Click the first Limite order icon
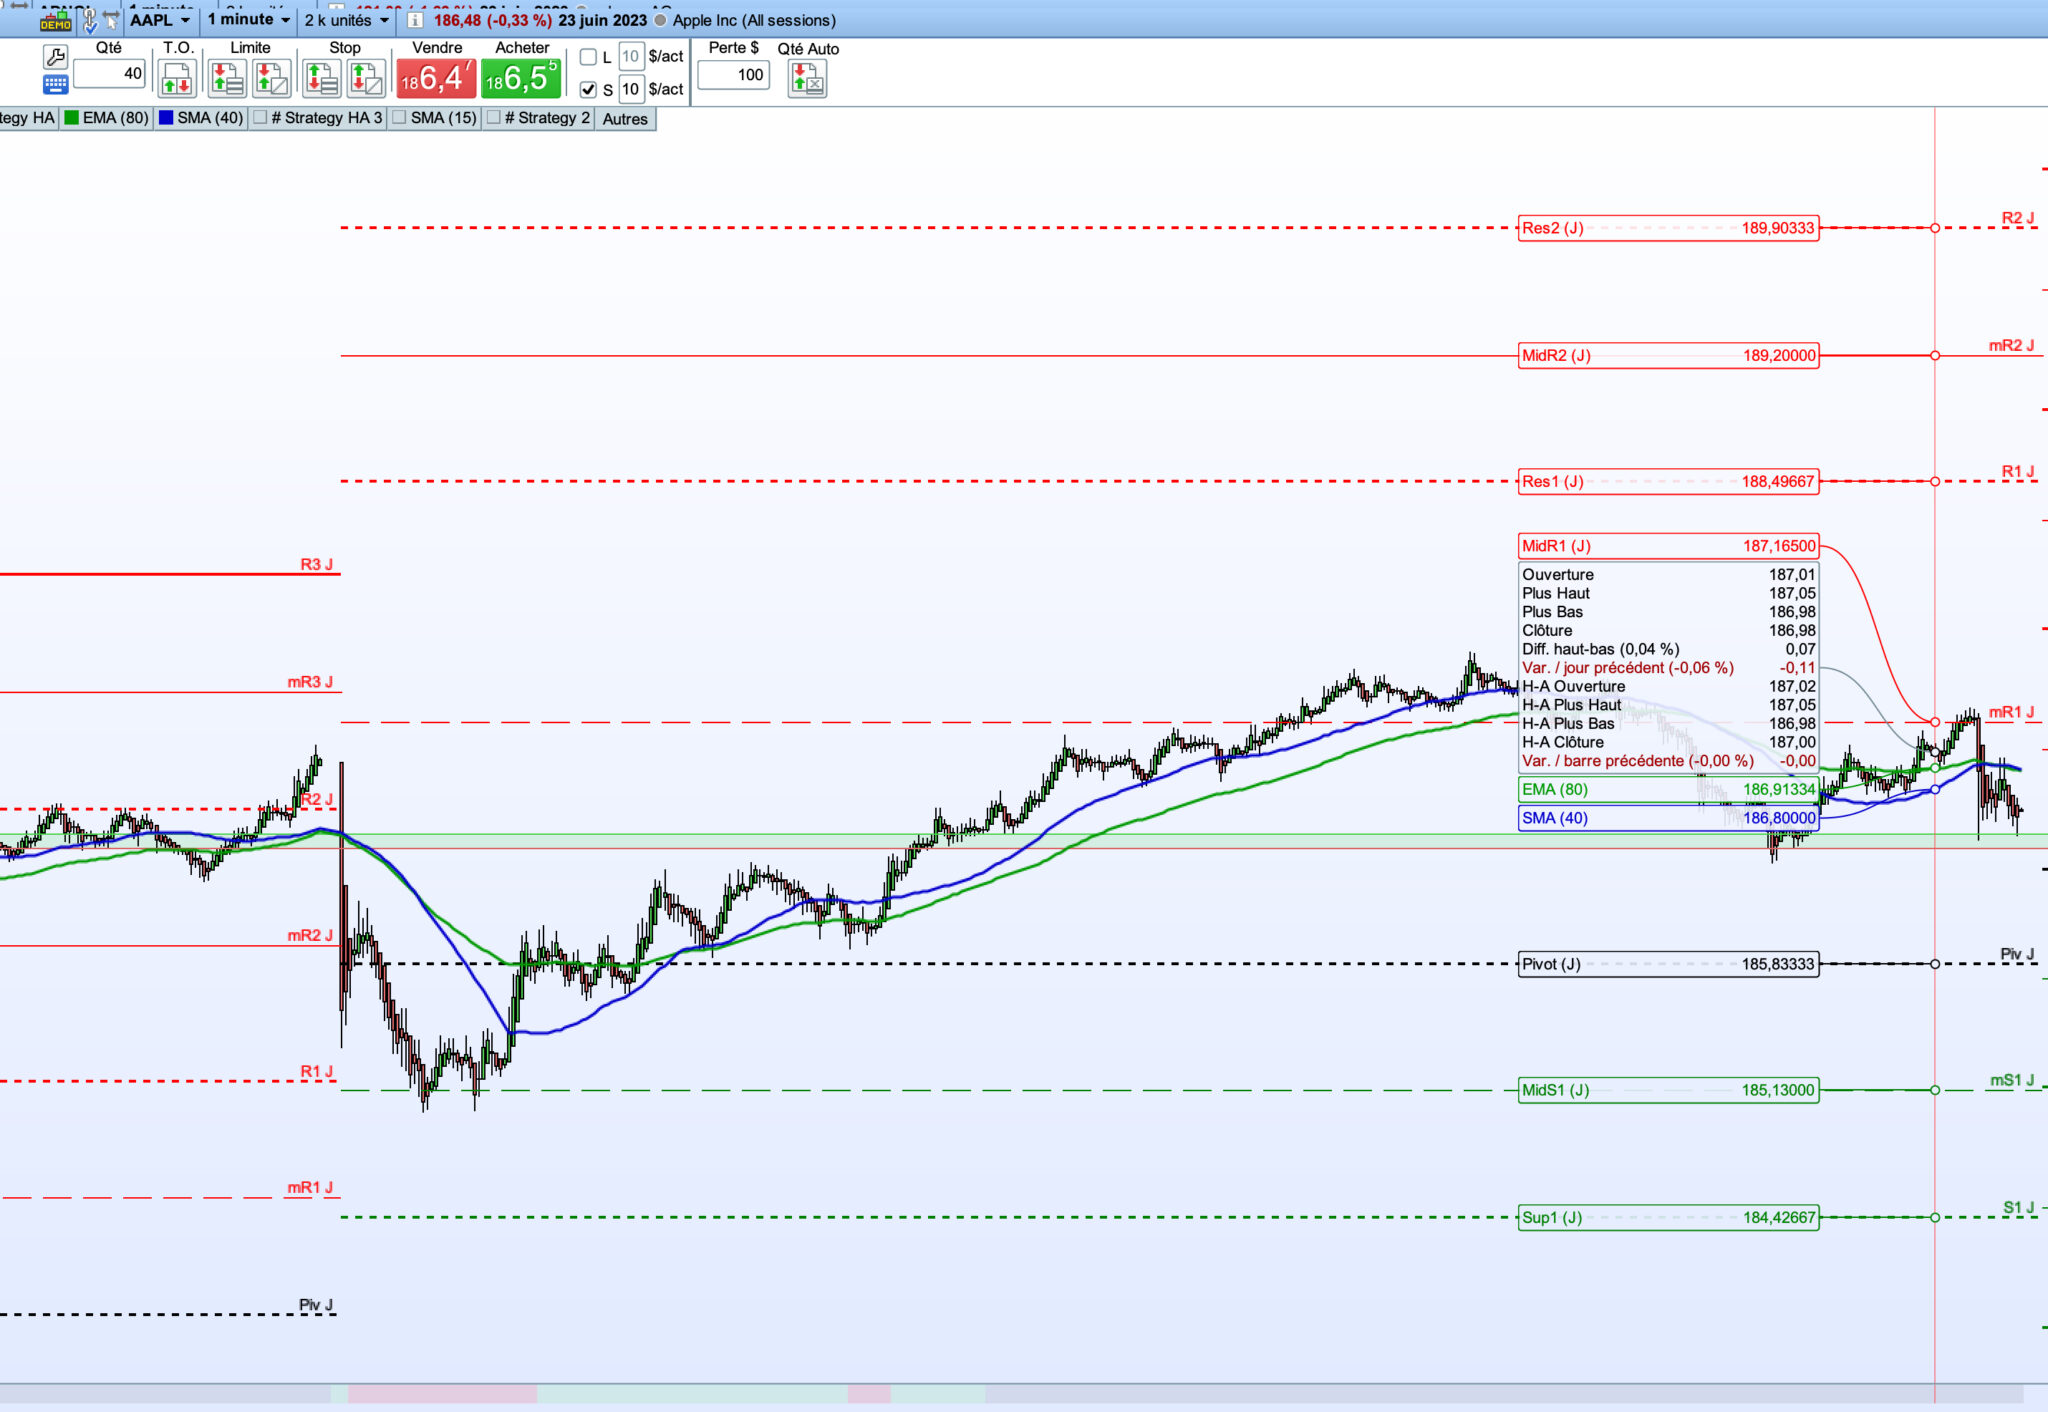The height and width of the screenshot is (1412, 2048). [x=226, y=78]
